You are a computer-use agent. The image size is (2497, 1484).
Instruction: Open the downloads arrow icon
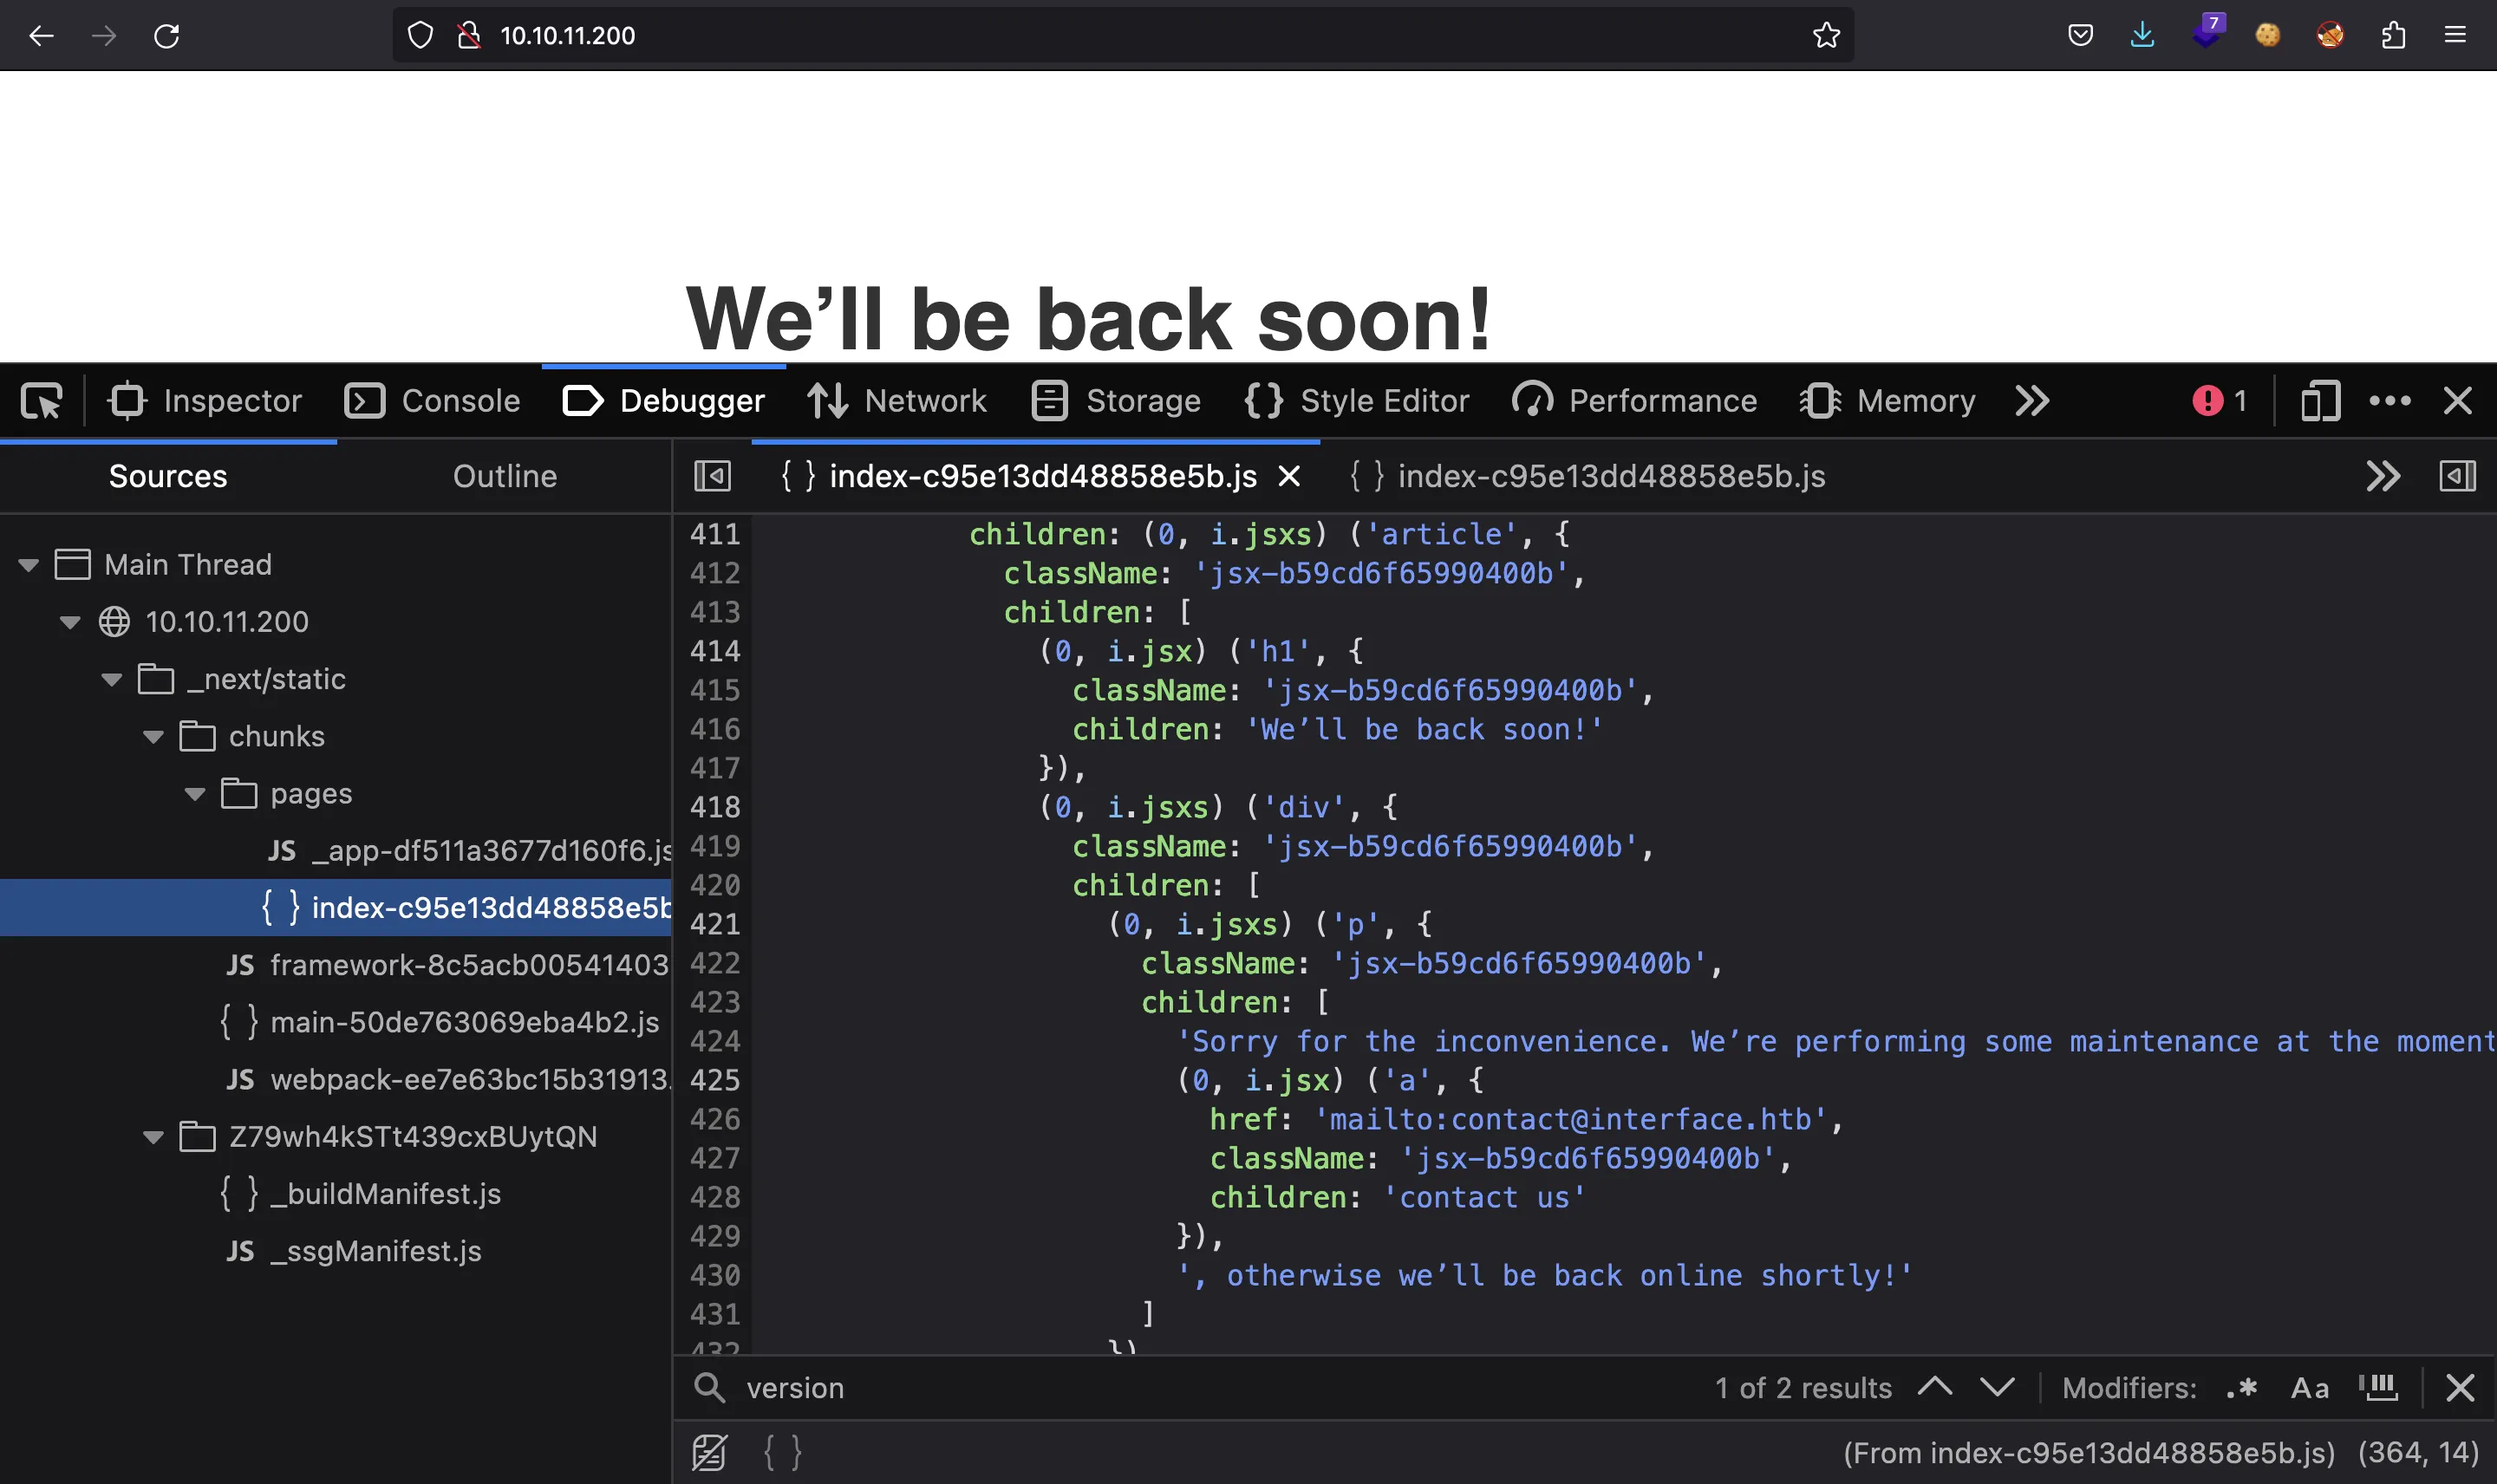(x=2142, y=36)
